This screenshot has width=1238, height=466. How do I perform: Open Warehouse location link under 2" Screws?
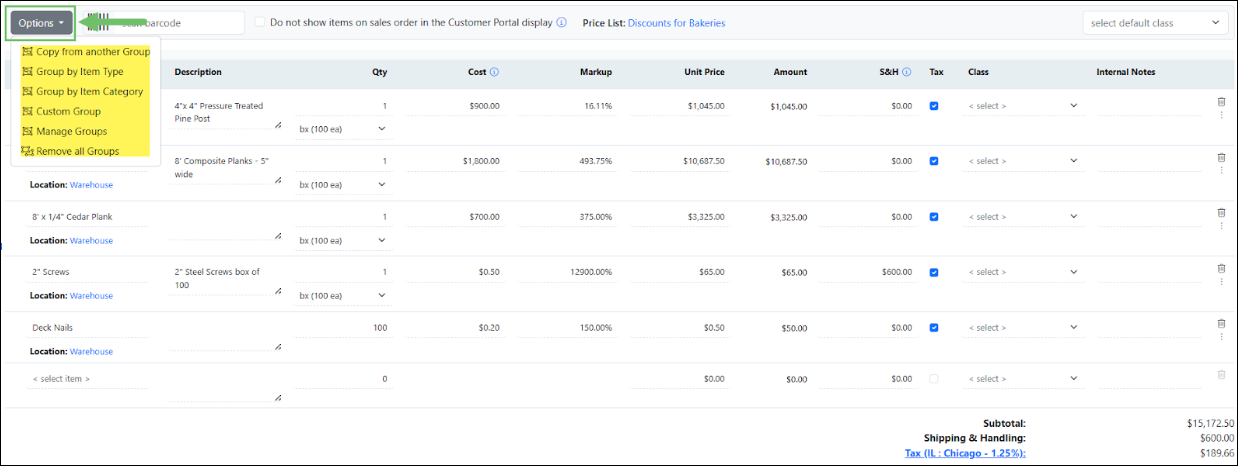[x=91, y=296]
